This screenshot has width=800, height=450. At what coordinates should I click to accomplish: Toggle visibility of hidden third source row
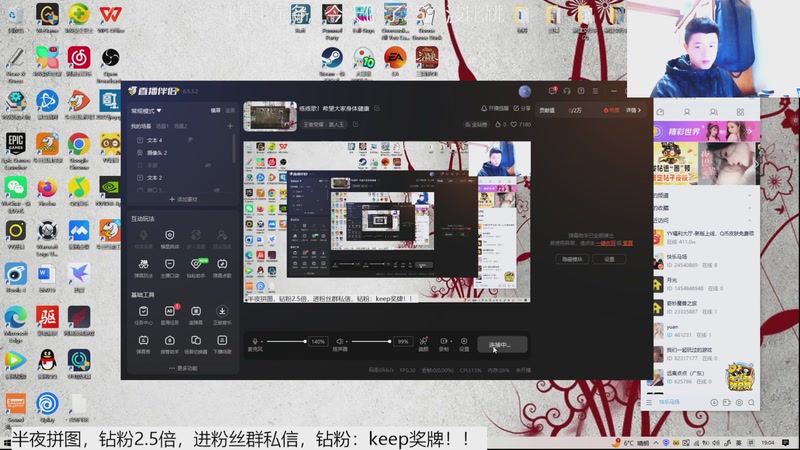click(x=208, y=165)
